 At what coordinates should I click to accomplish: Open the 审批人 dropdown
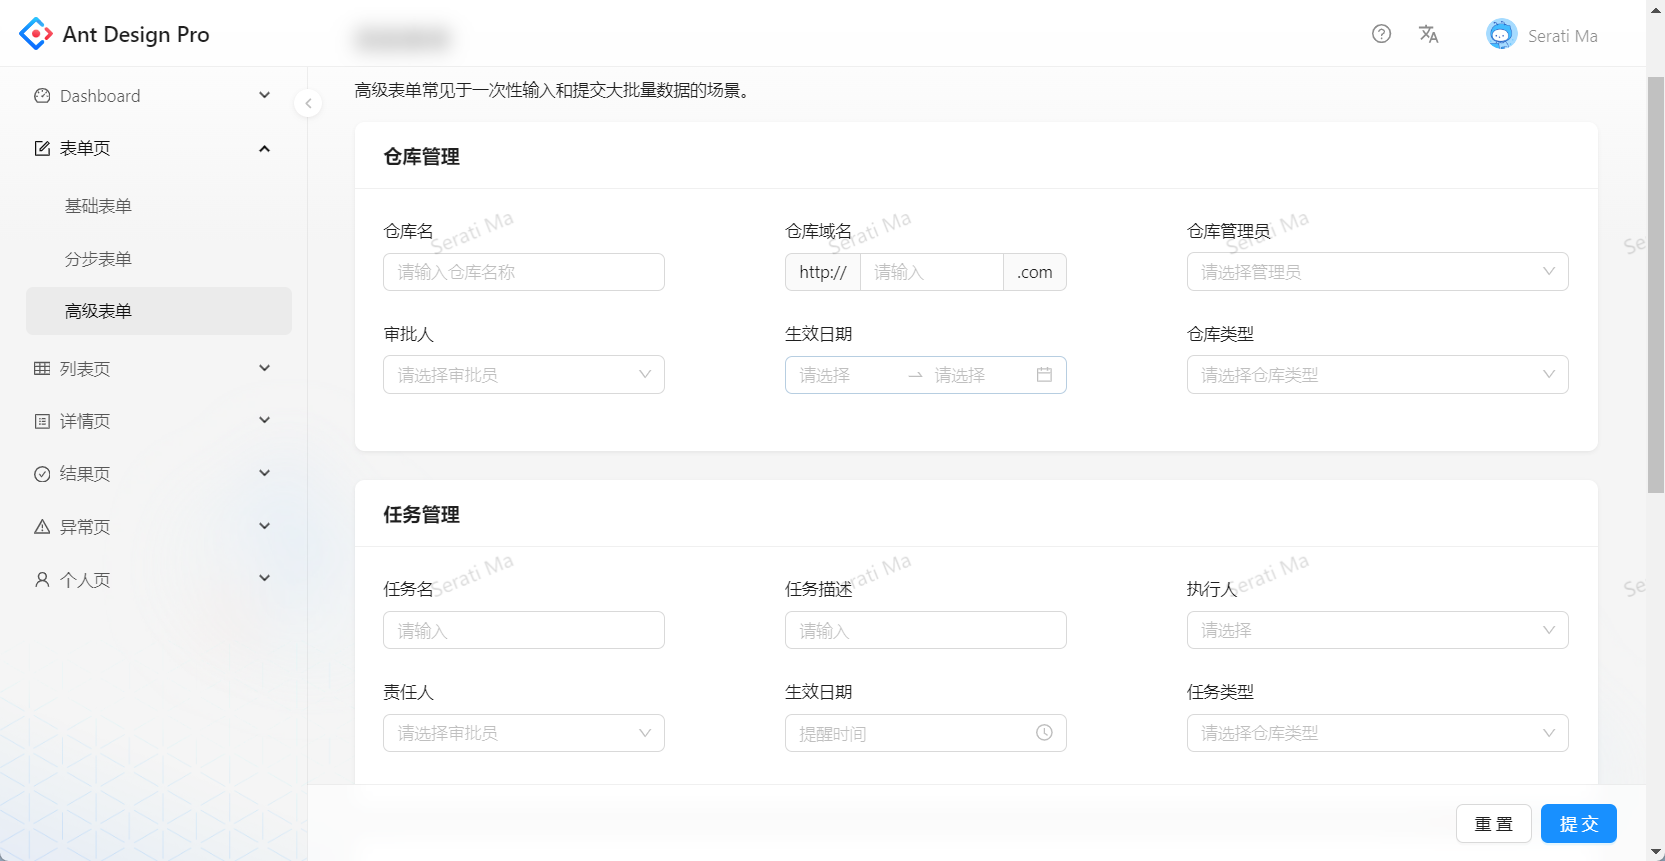pos(524,375)
